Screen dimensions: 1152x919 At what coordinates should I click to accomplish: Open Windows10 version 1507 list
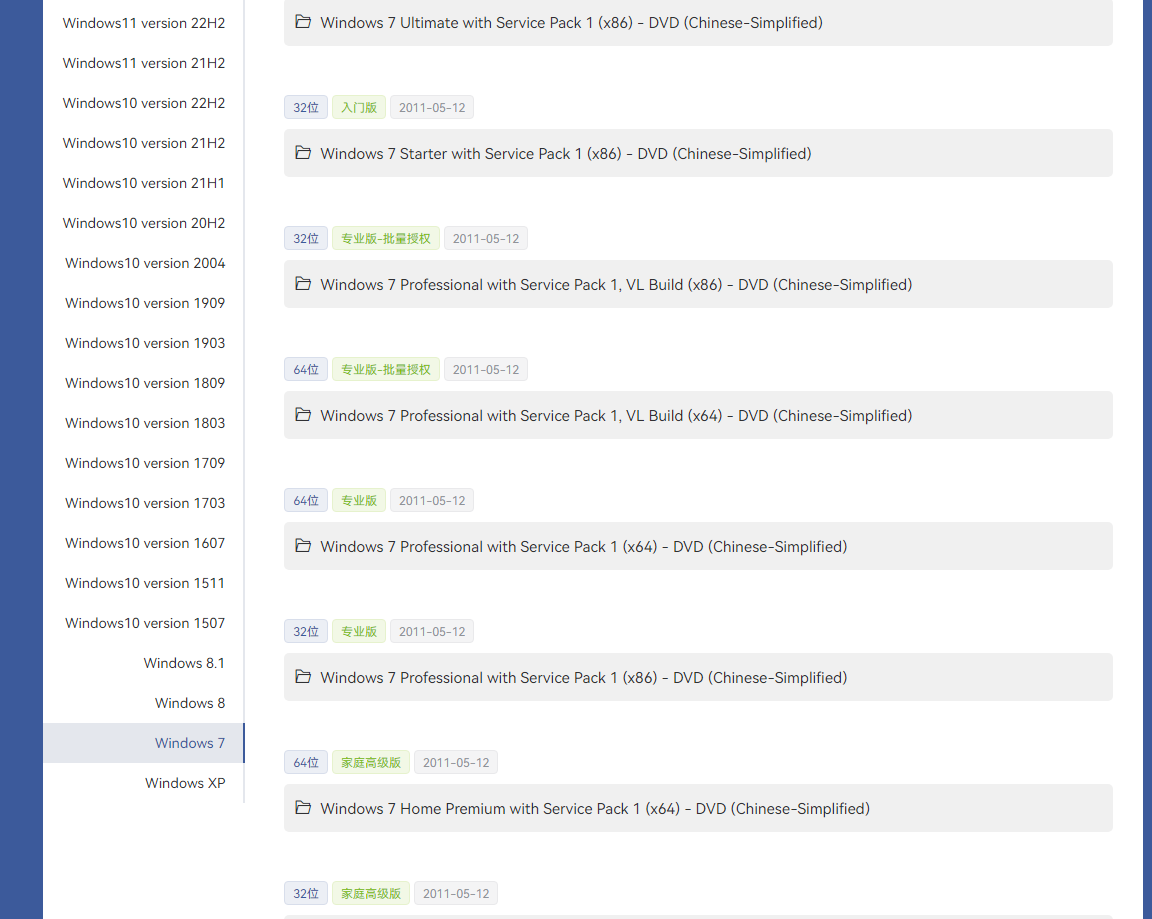click(145, 624)
